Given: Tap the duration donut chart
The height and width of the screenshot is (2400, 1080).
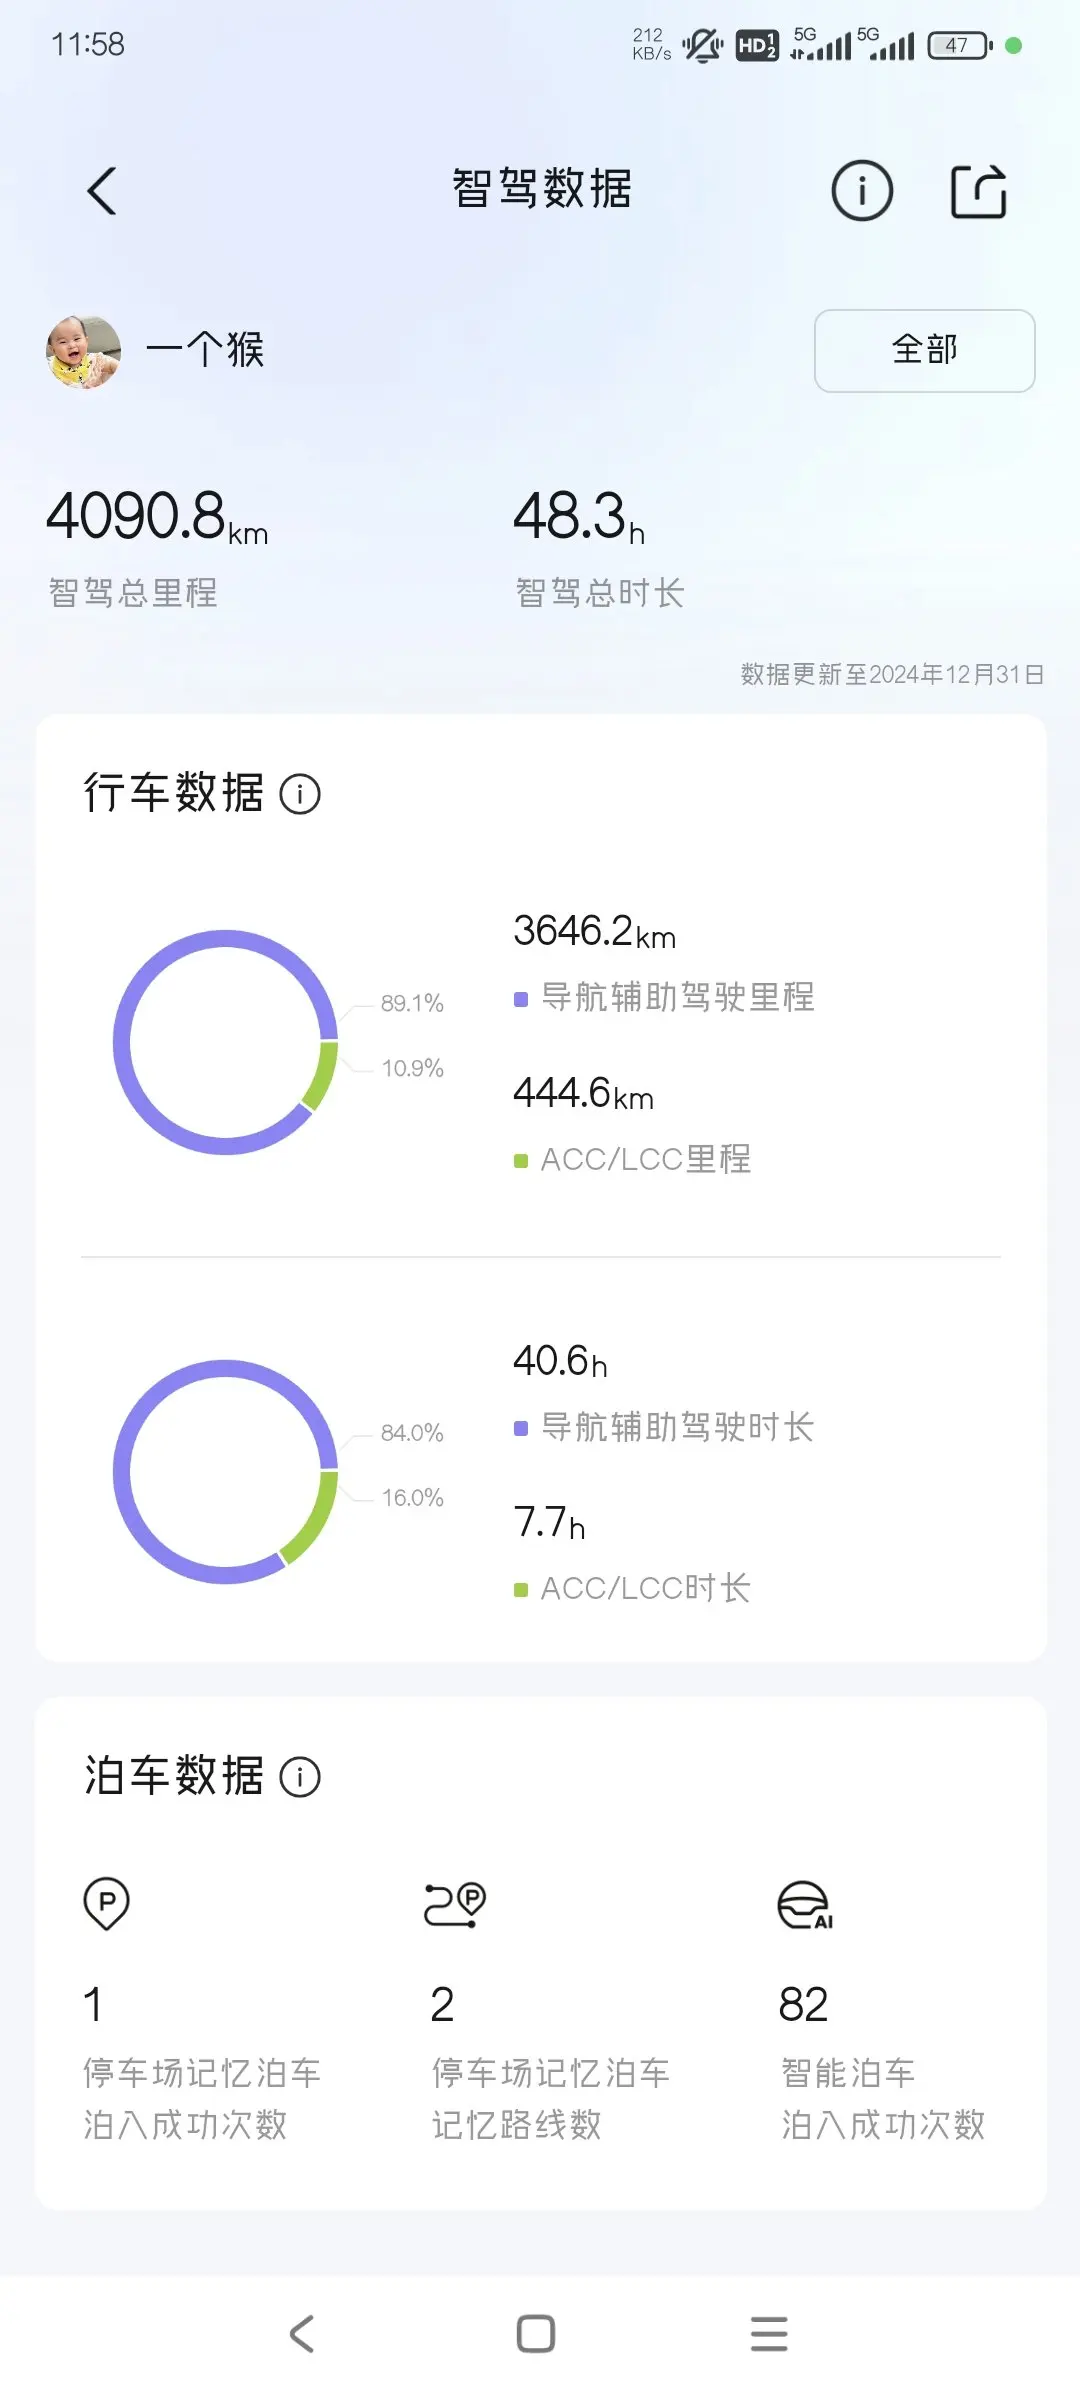Looking at the screenshot, I should coord(226,1472).
